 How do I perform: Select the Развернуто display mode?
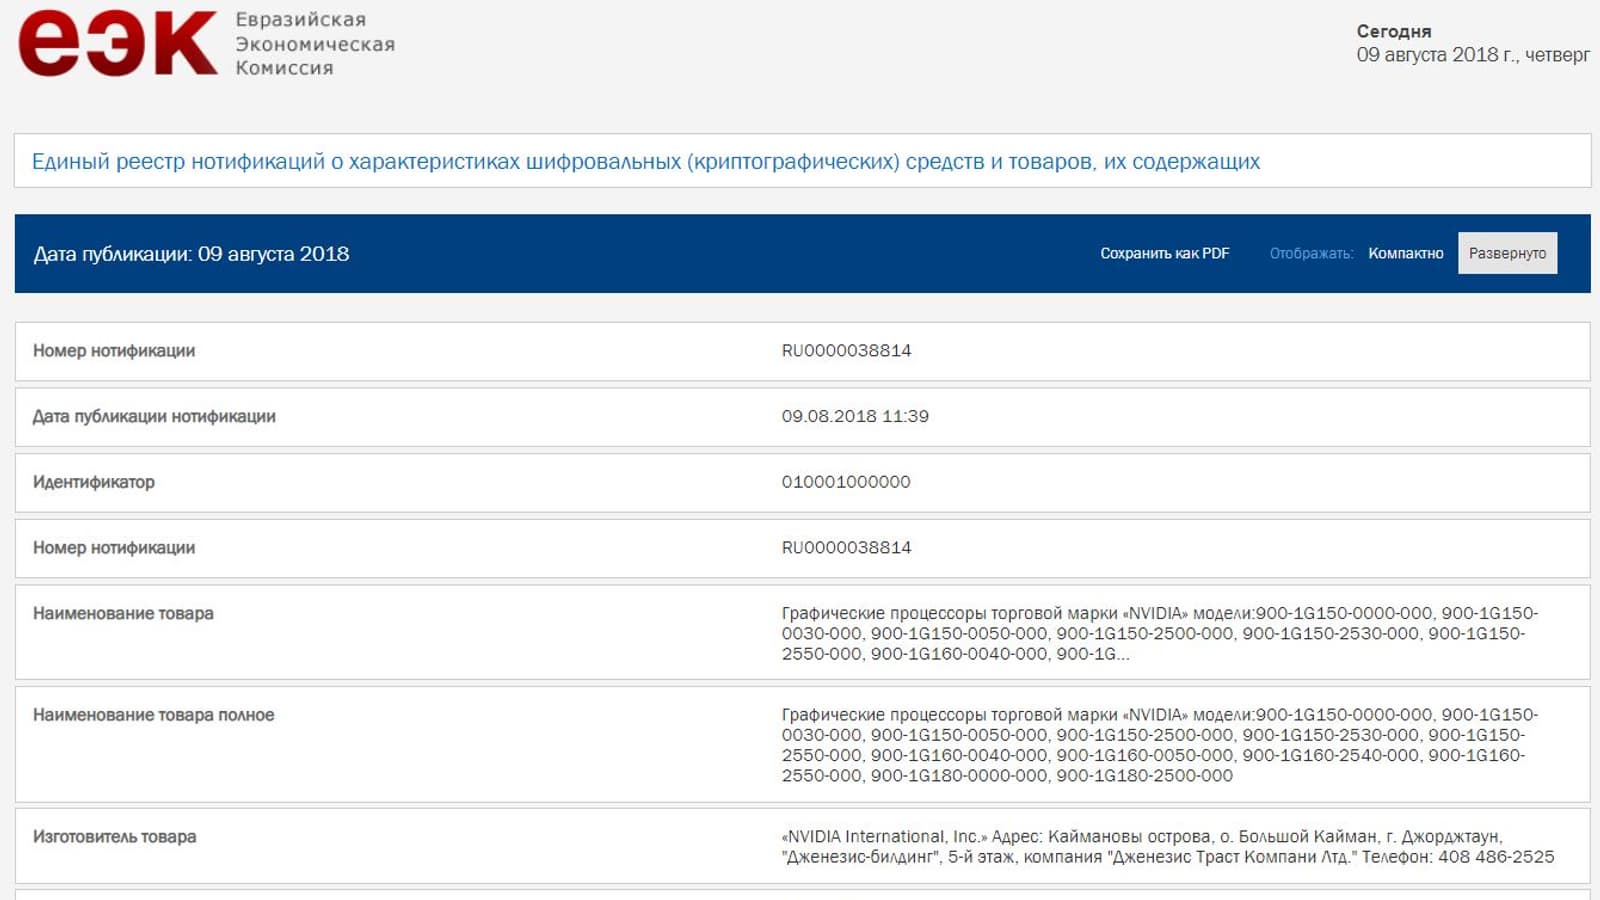click(1507, 253)
